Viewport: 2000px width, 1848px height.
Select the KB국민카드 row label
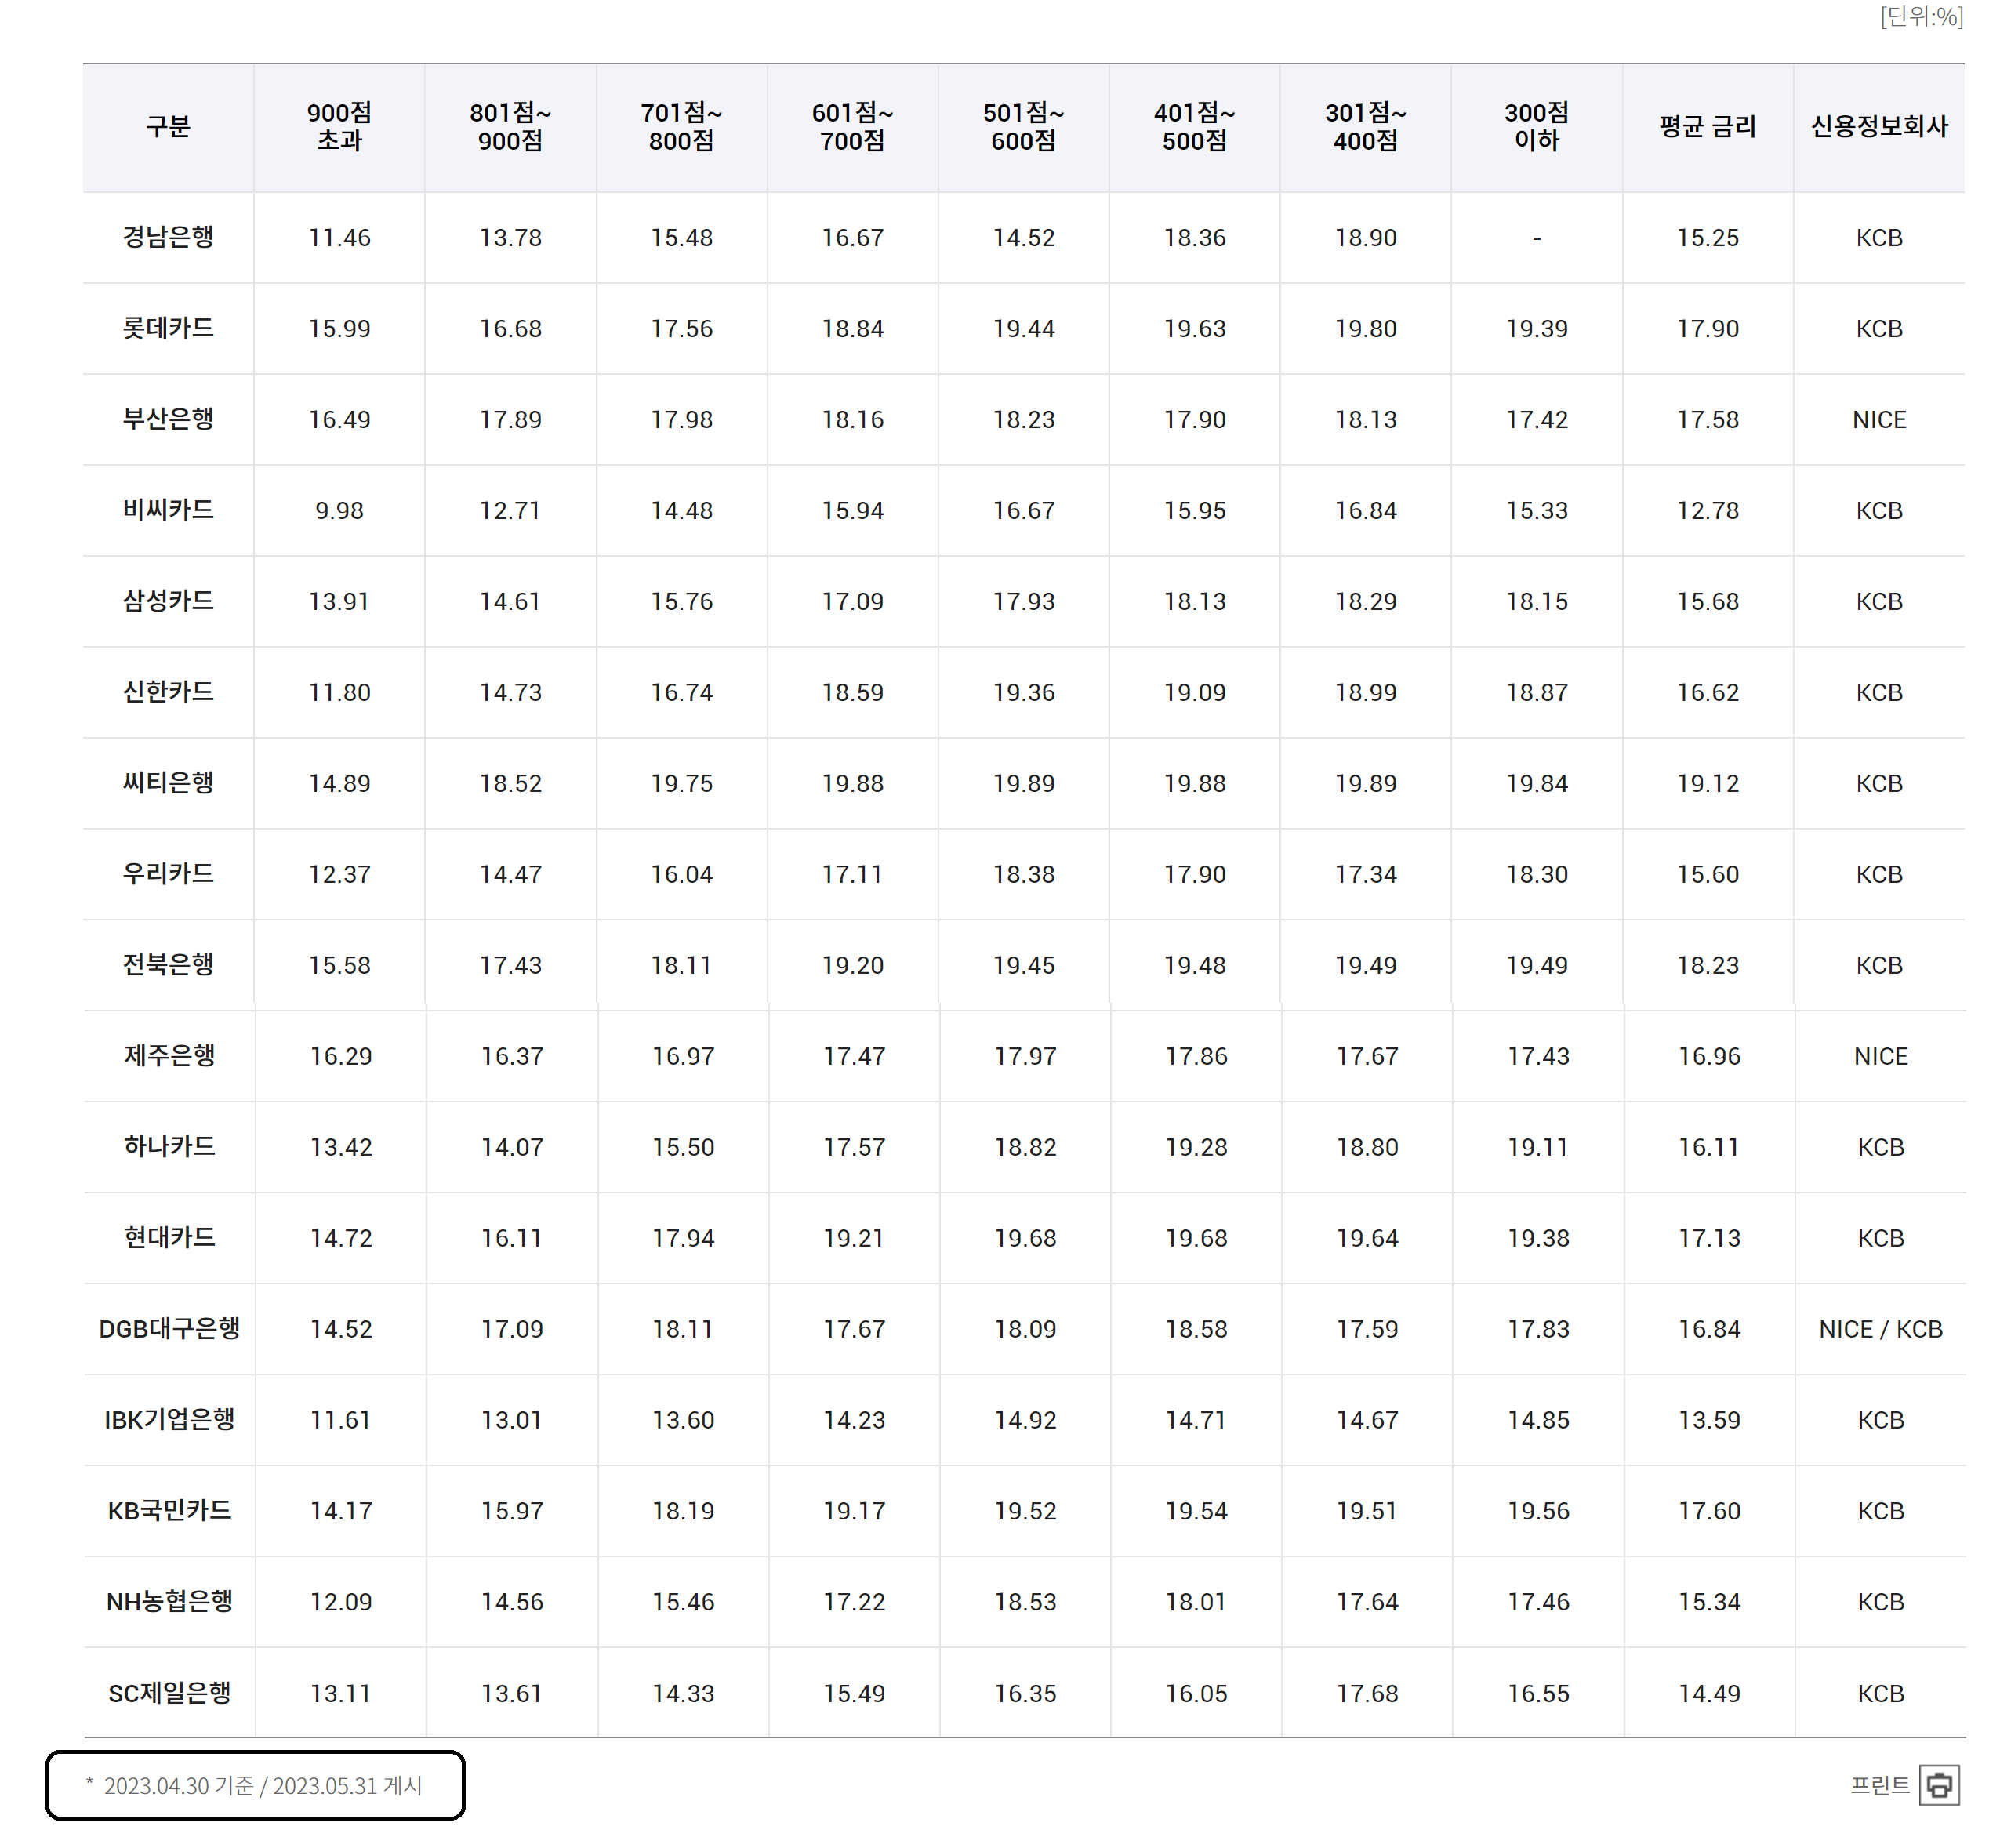click(169, 1511)
